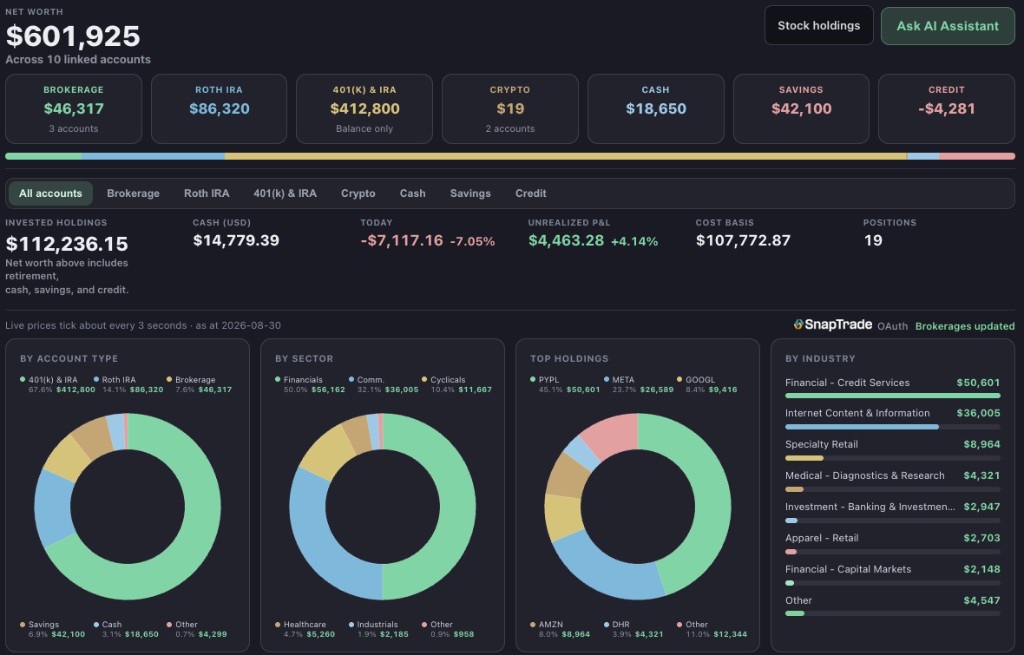Switch to the Roth IRA tab

point(206,193)
